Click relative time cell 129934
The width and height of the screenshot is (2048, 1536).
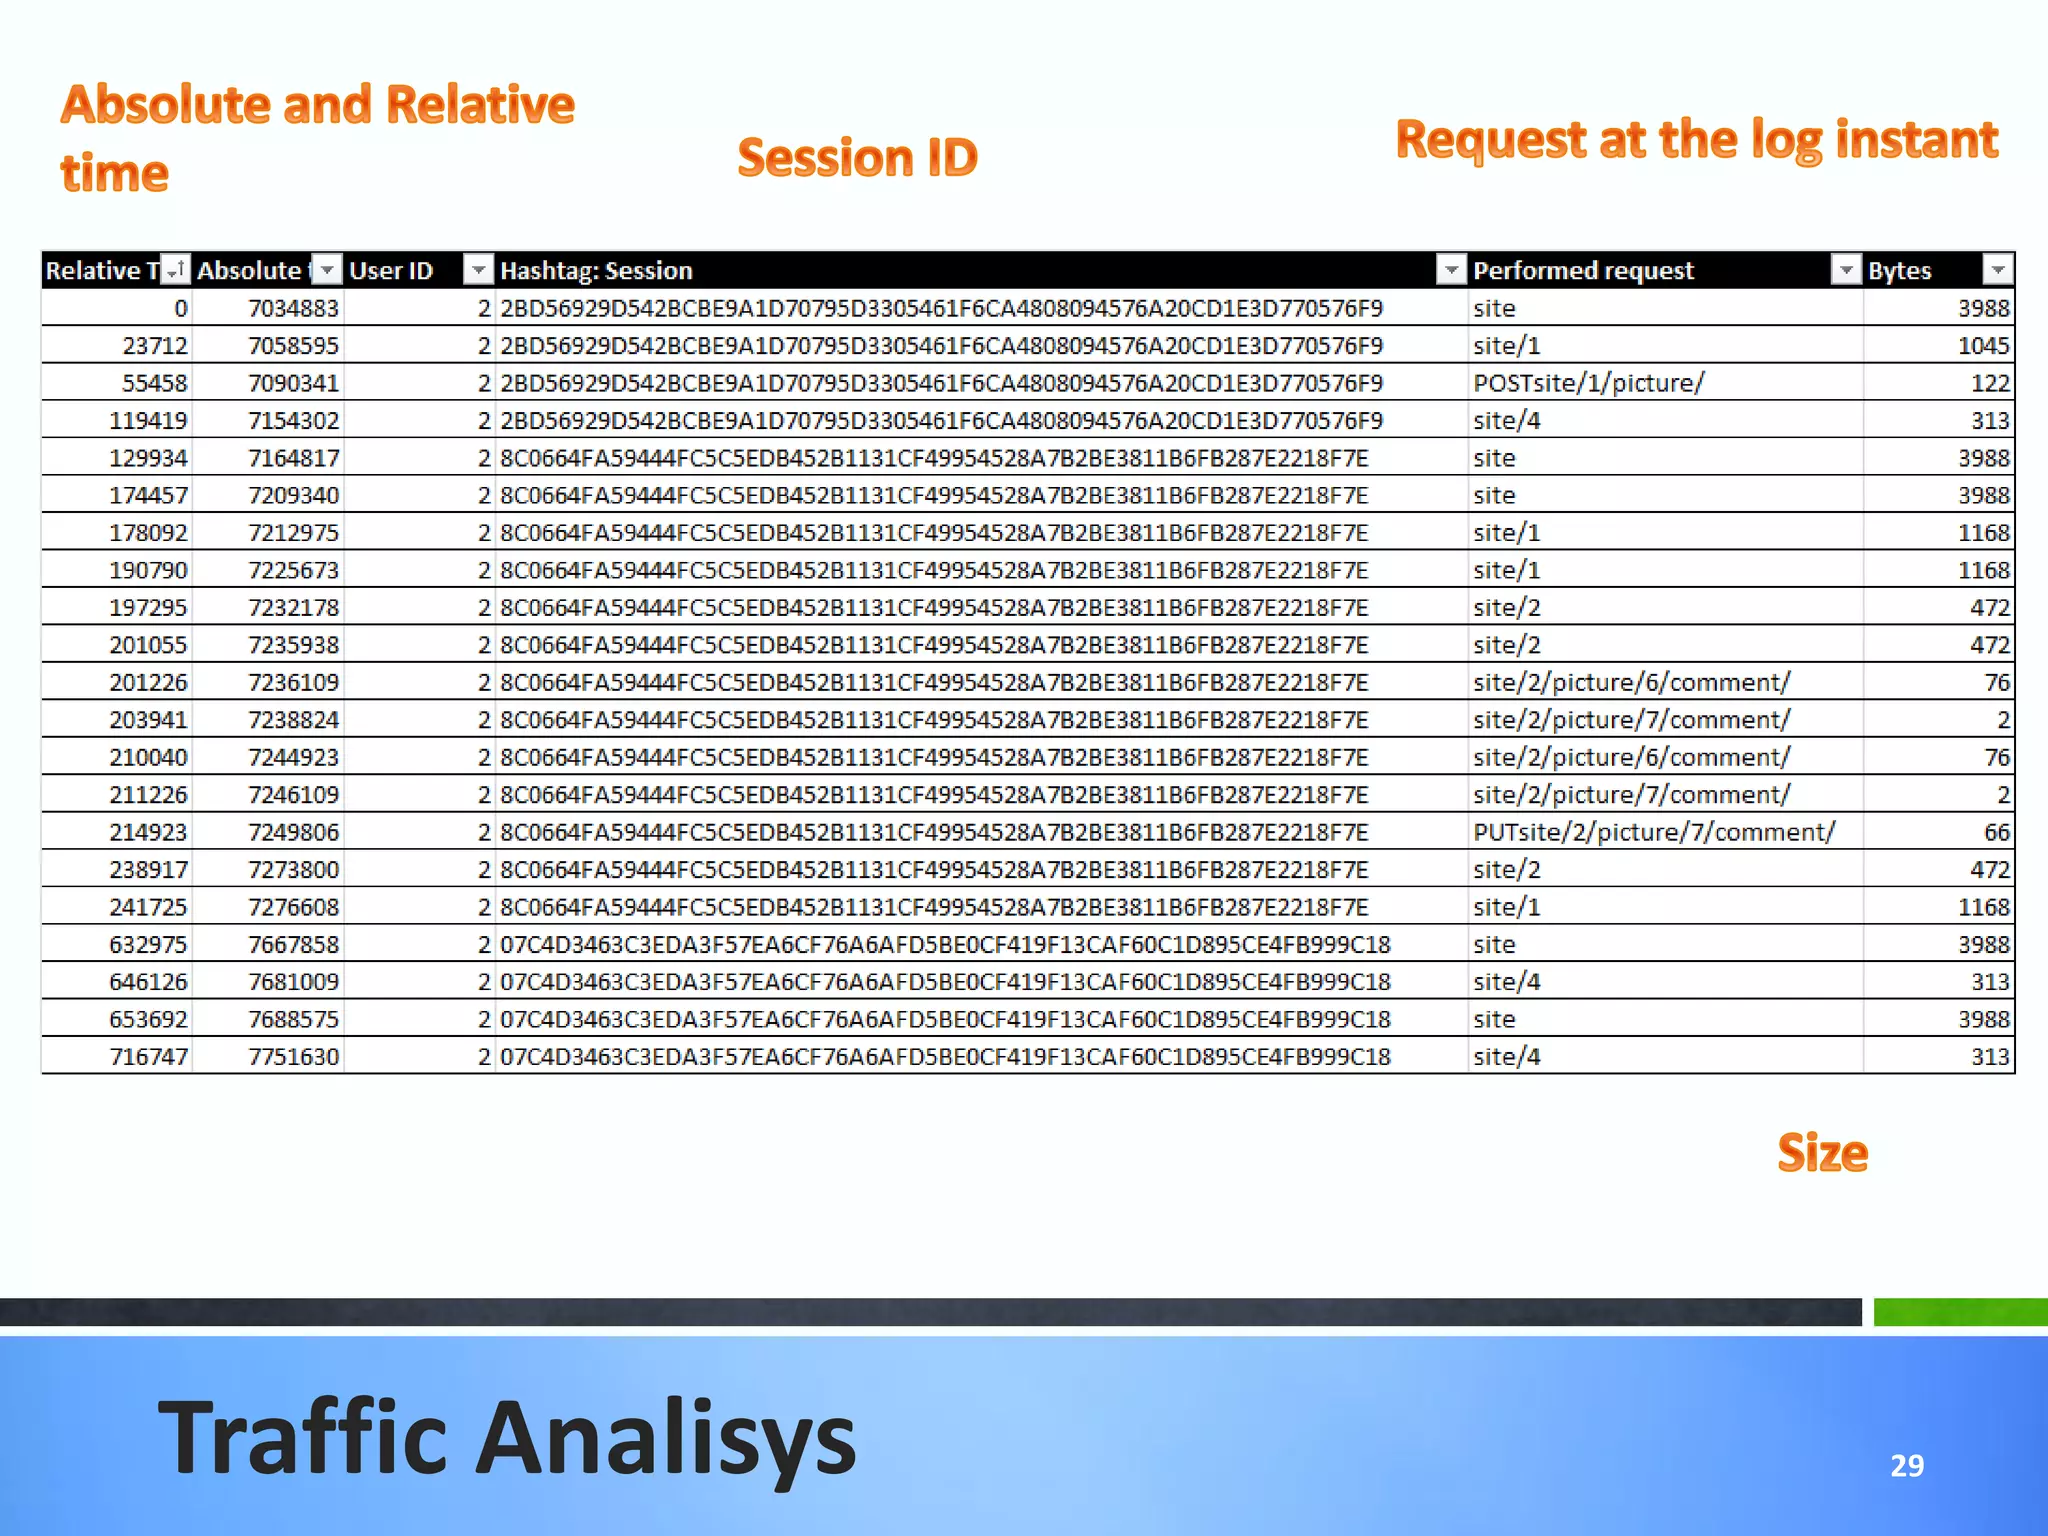[117, 458]
